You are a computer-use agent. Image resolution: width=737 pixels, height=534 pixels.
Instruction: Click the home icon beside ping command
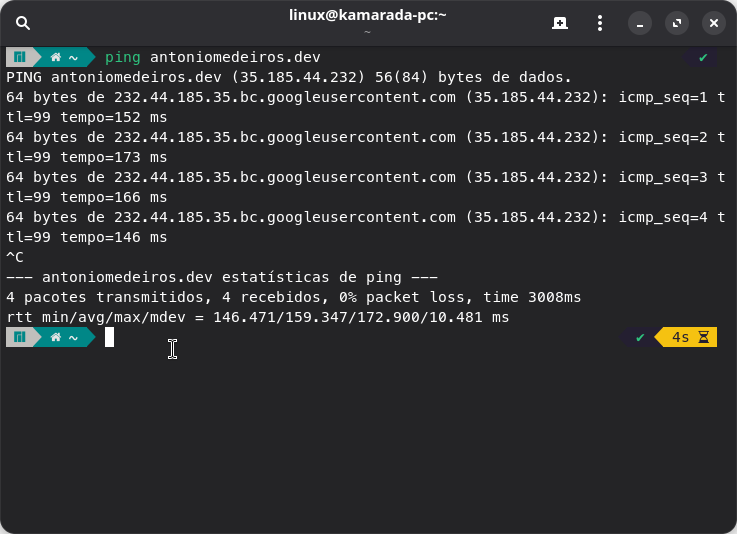[x=57, y=57]
